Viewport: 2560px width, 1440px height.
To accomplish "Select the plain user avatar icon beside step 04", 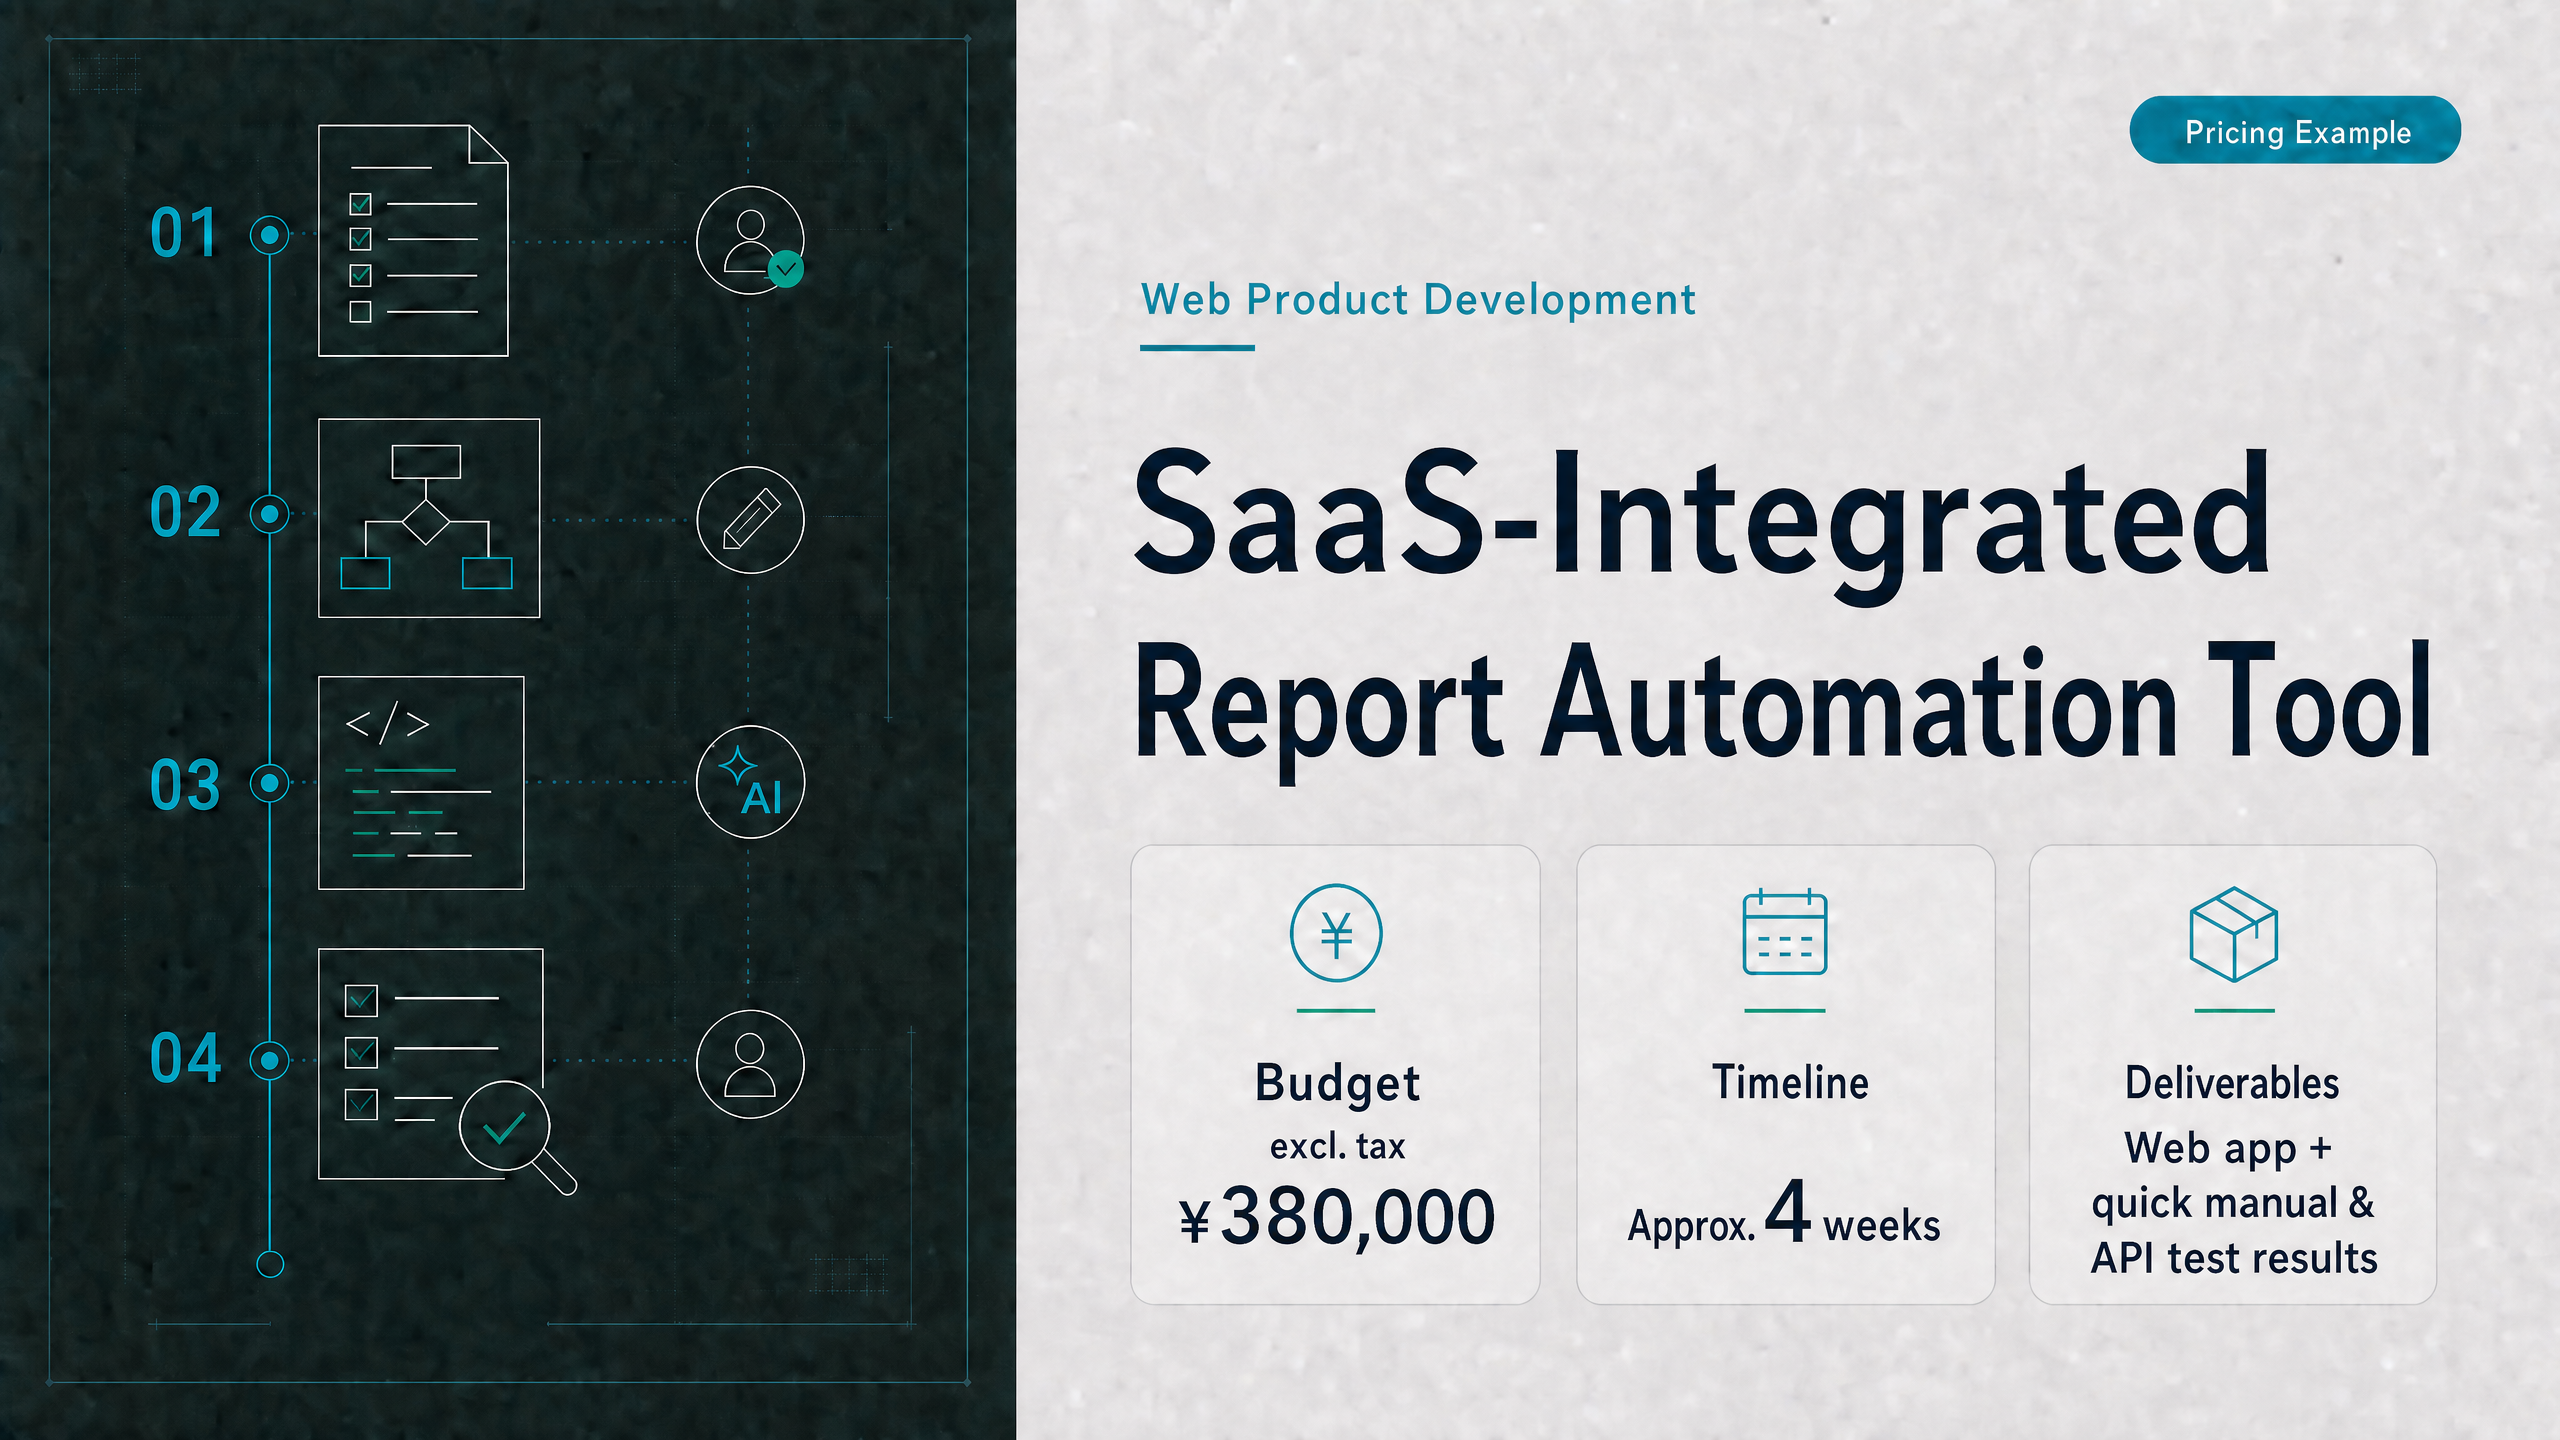I will point(750,1063).
